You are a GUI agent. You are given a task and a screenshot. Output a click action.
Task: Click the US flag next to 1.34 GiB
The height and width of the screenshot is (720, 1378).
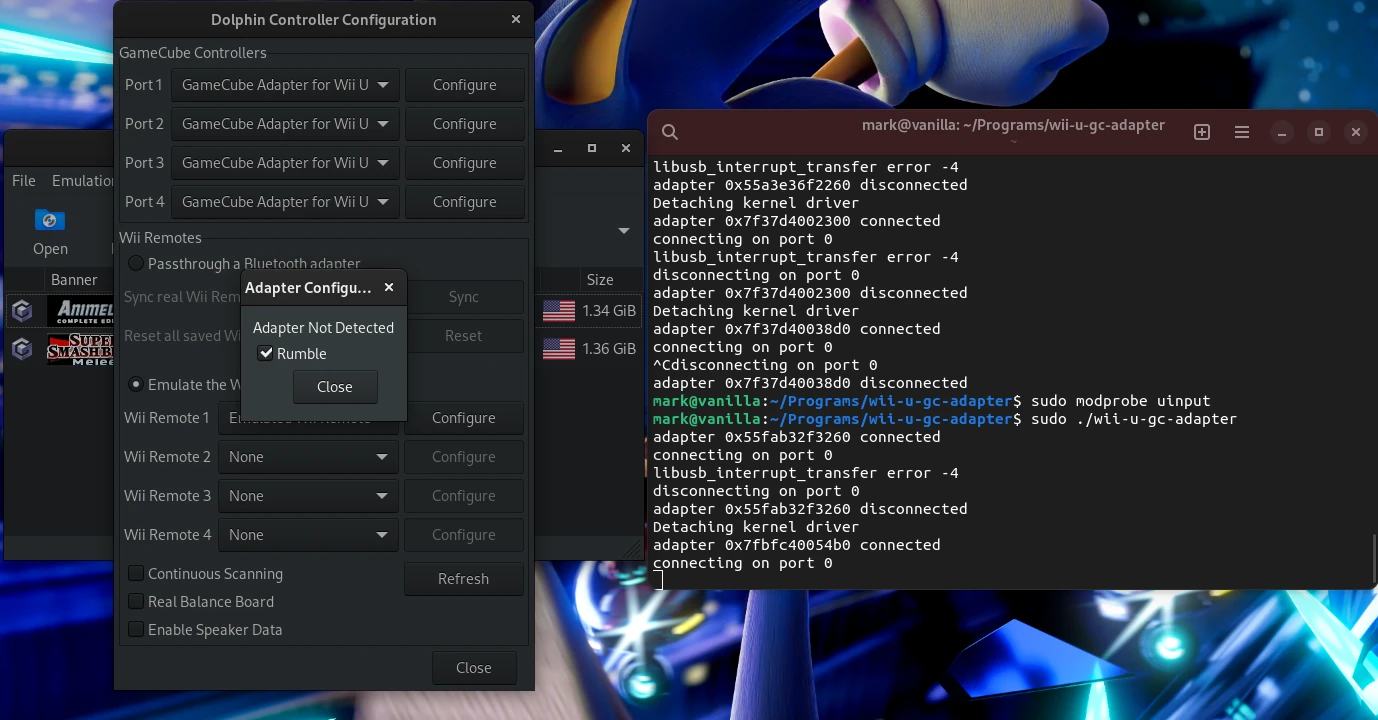tap(559, 311)
